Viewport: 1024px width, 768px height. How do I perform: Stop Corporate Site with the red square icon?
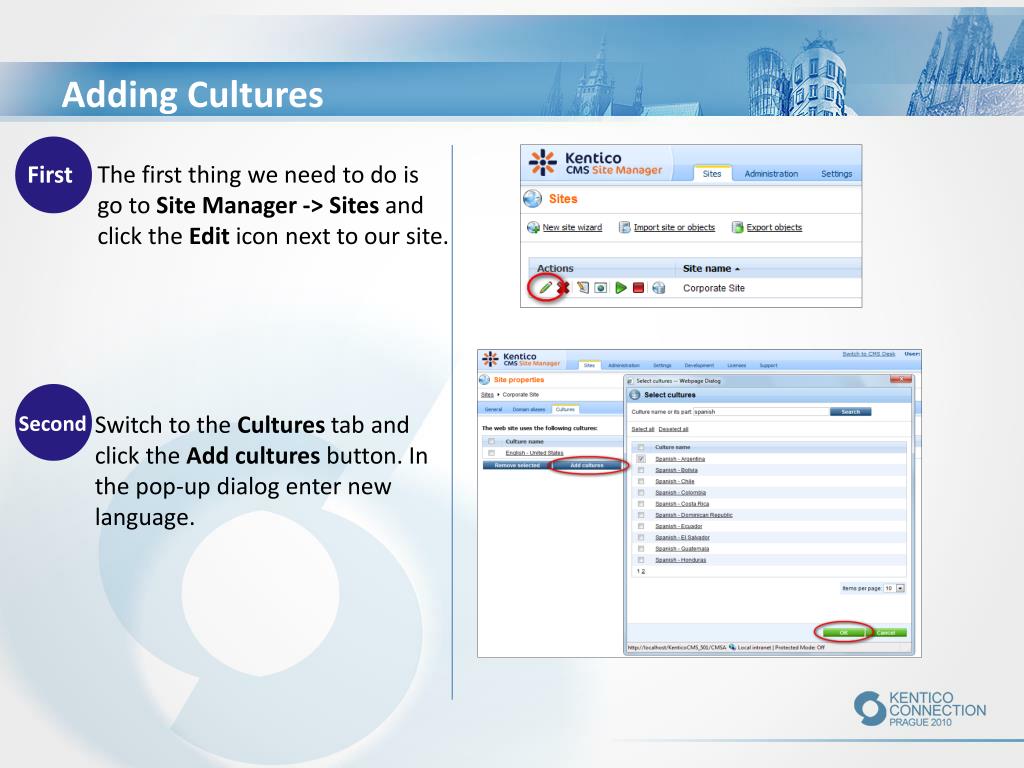point(639,287)
